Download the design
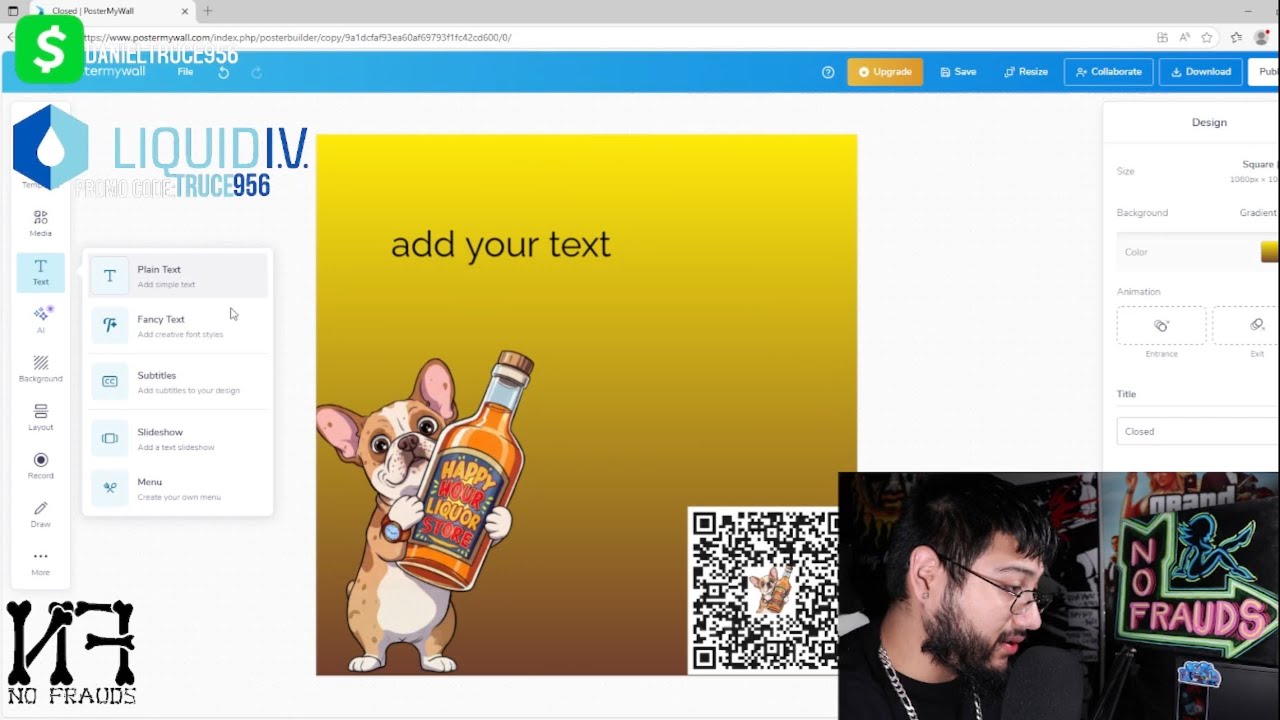This screenshot has height=720, width=1280. point(1201,72)
